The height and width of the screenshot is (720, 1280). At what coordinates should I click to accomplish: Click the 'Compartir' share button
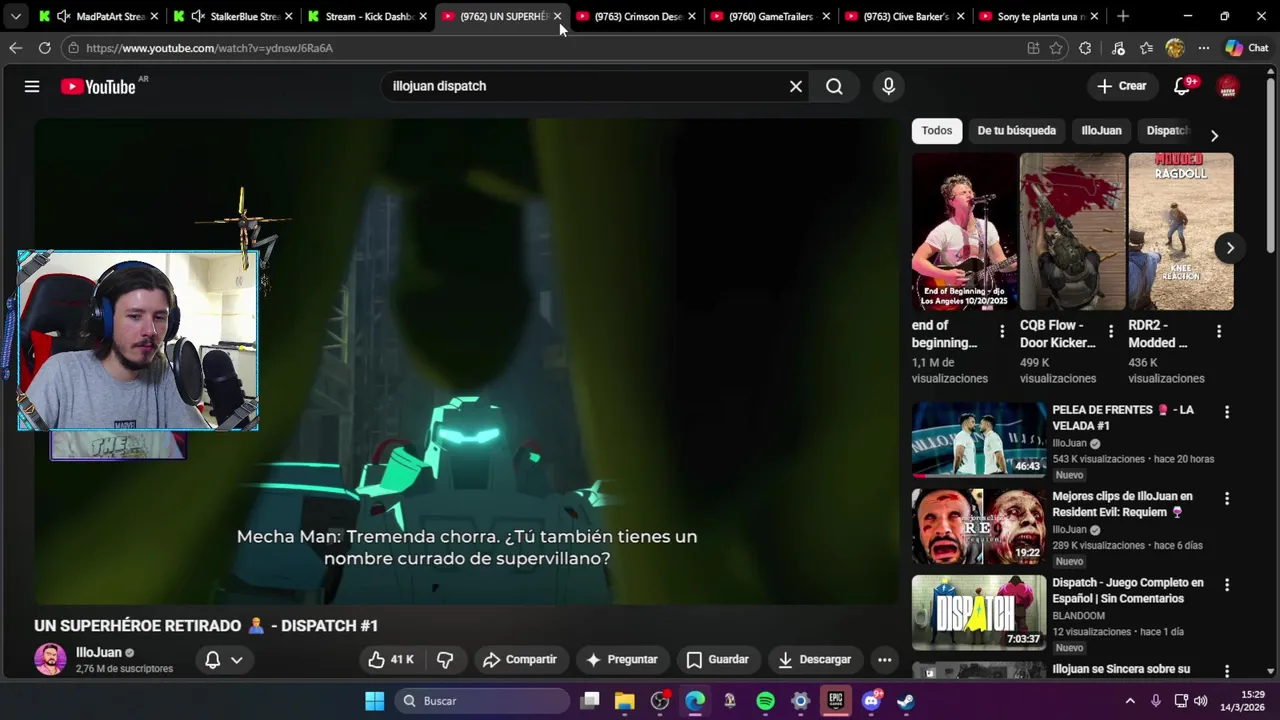click(520, 659)
